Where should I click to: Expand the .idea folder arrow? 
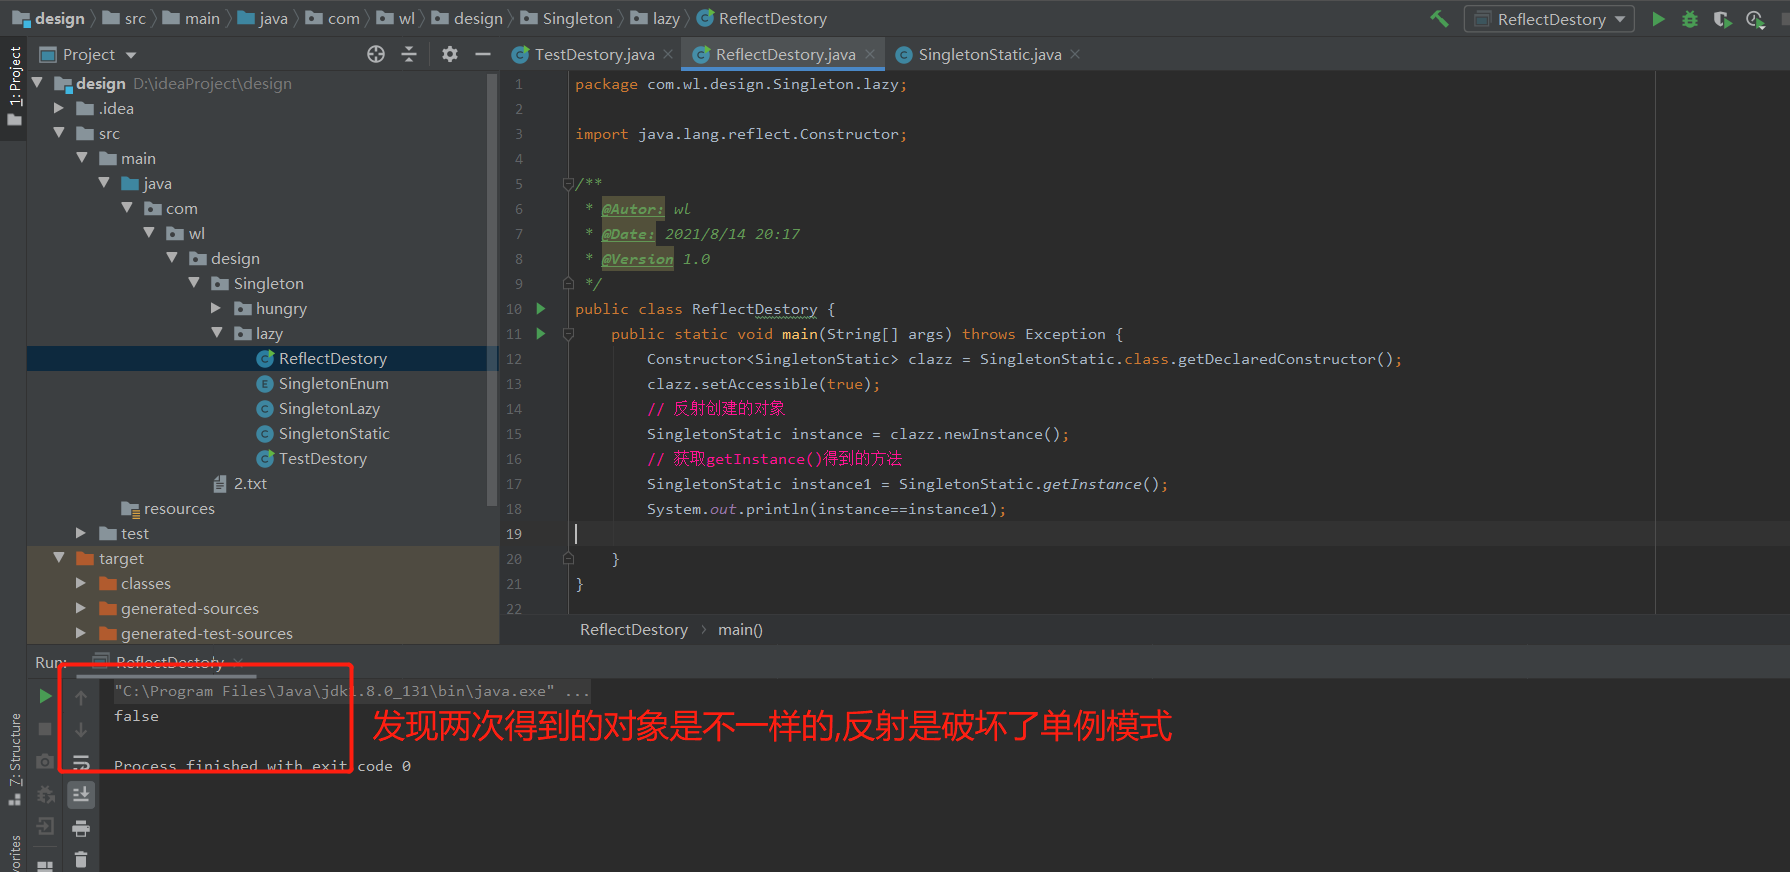(x=59, y=108)
